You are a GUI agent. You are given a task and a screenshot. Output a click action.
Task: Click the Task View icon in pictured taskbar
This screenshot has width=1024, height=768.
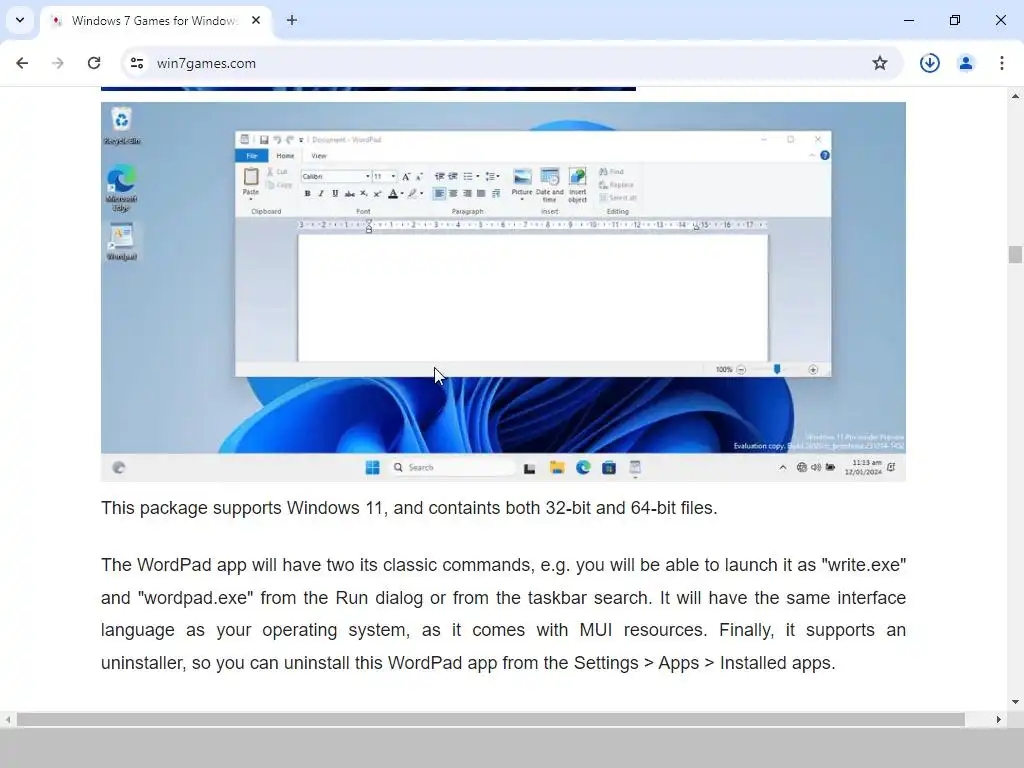coord(530,468)
